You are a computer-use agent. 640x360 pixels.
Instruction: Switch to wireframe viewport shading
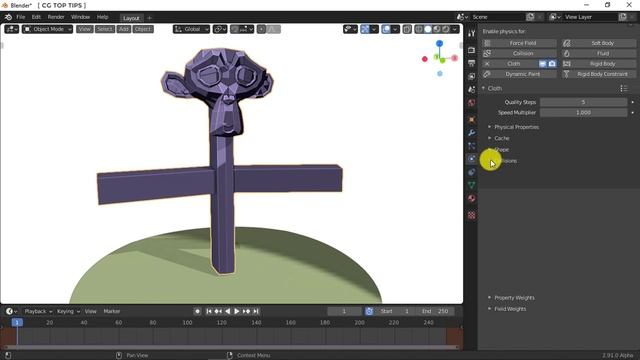click(x=419, y=29)
